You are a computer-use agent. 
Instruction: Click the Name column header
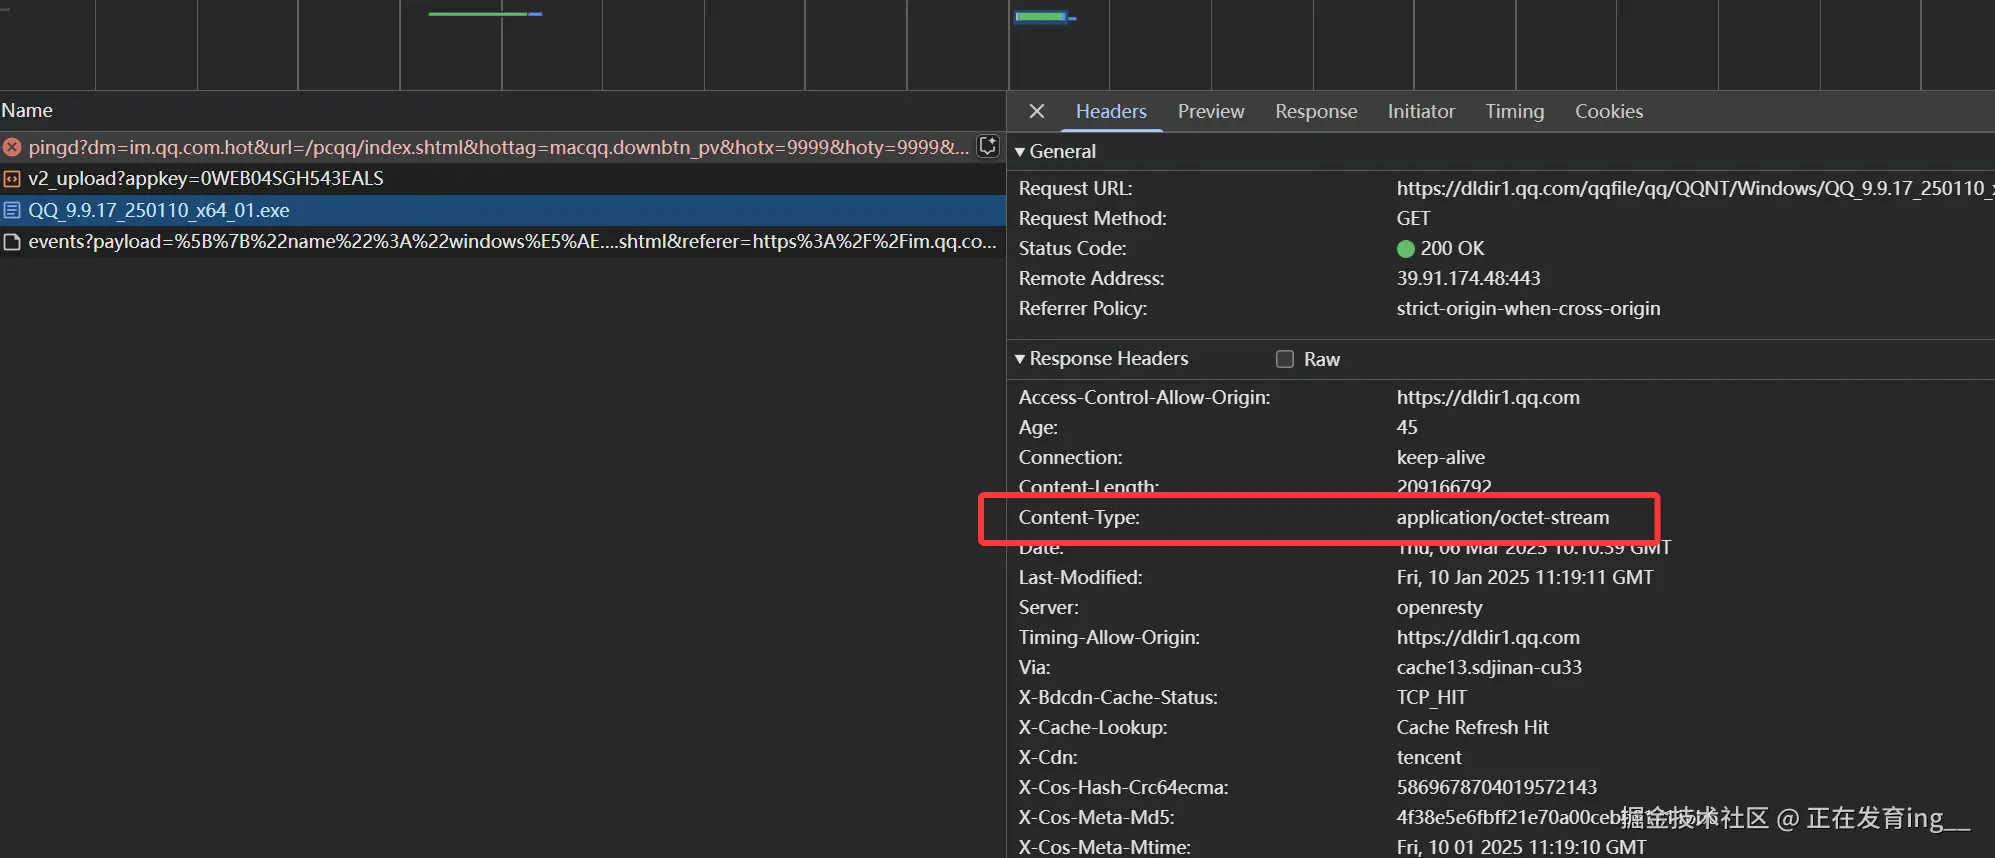click(x=27, y=110)
